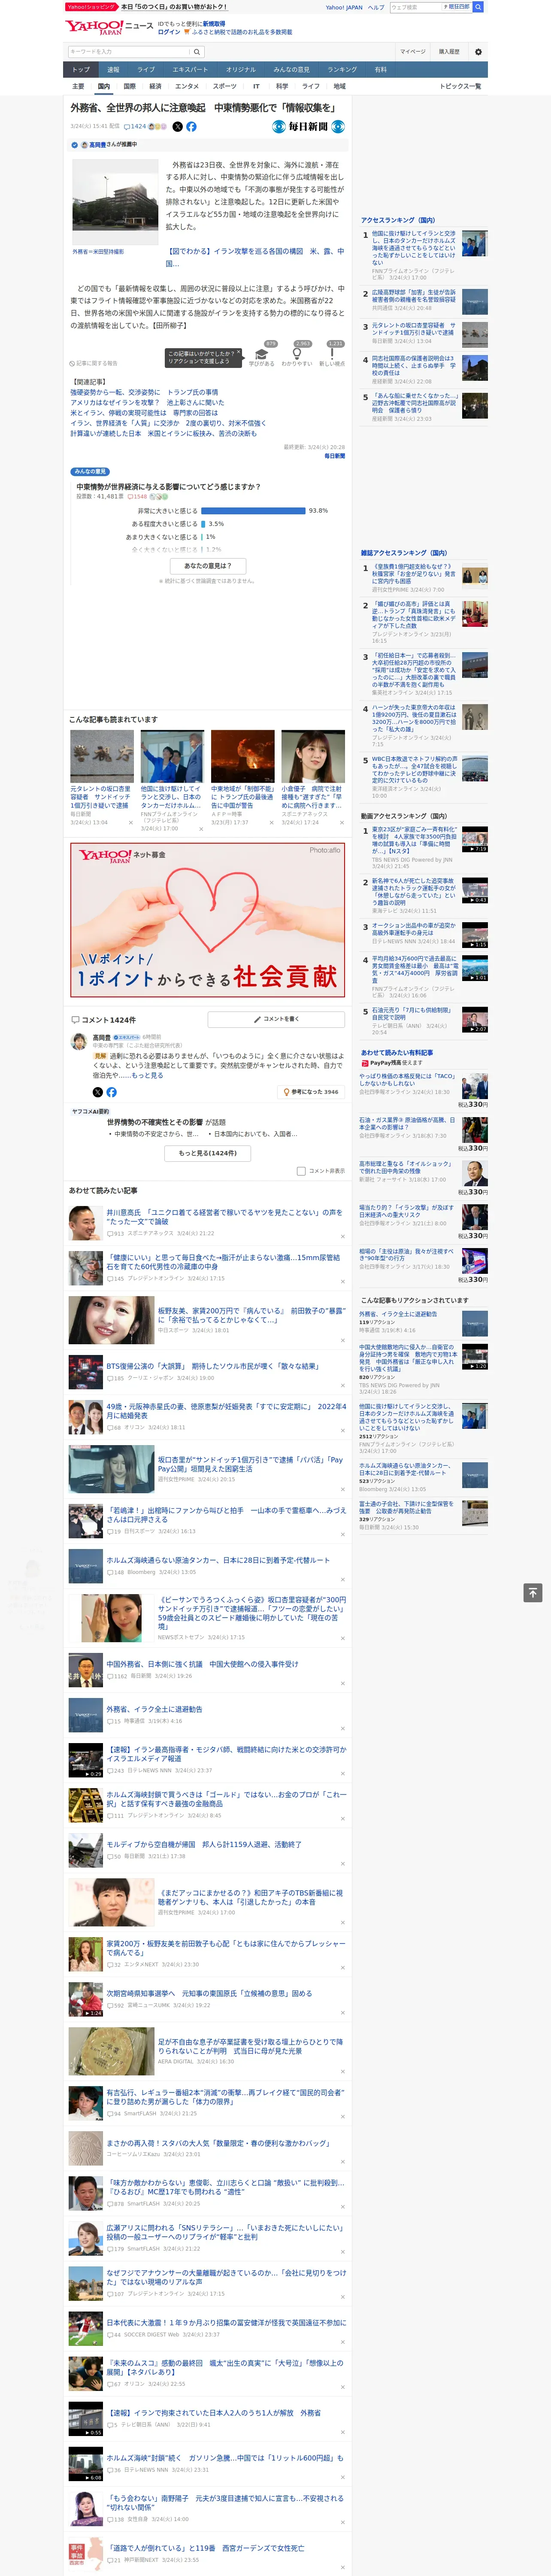Open the 速報 navigation tab

[x=113, y=70]
